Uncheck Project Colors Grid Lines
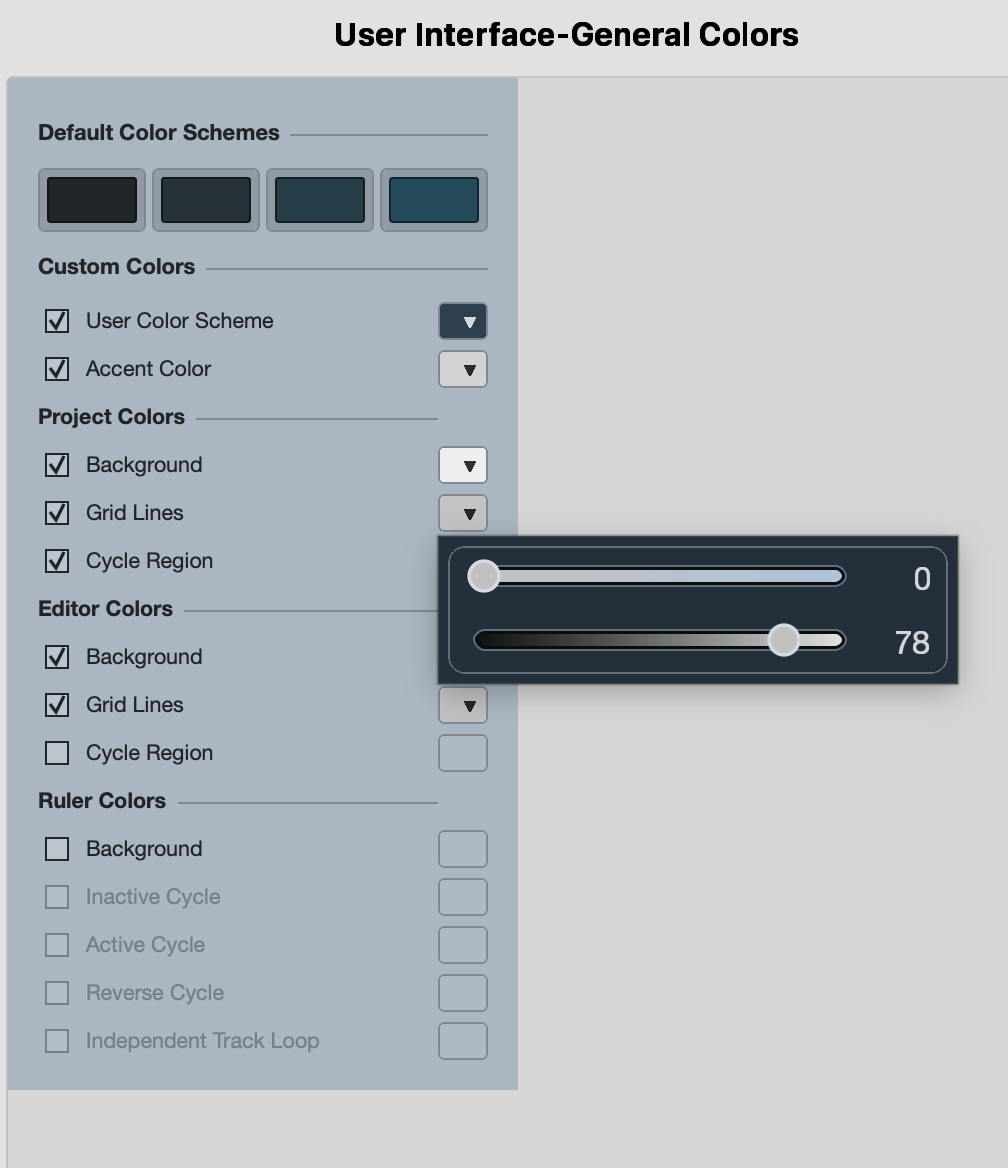 click(x=57, y=512)
